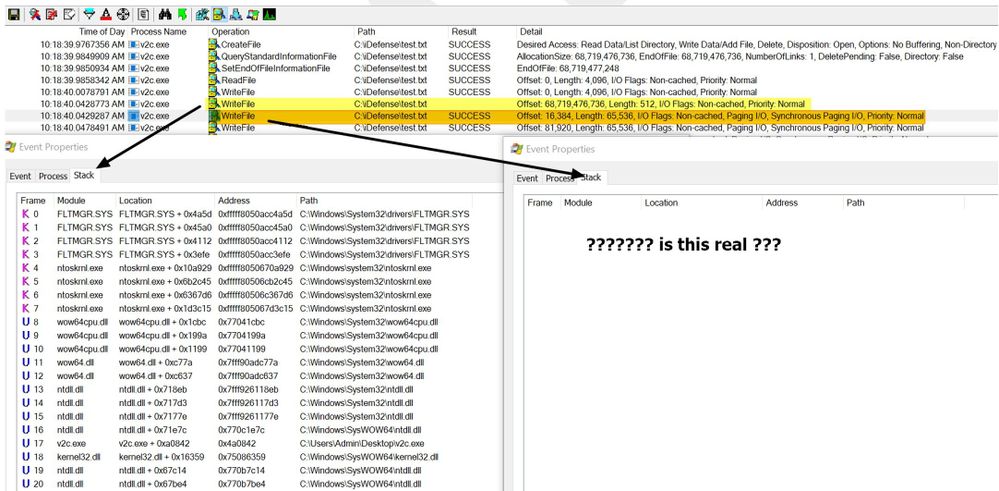999x491 pixels.
Task: Sort by the Time of Day column
Action: pyautogui.click(x=102, y=32)
